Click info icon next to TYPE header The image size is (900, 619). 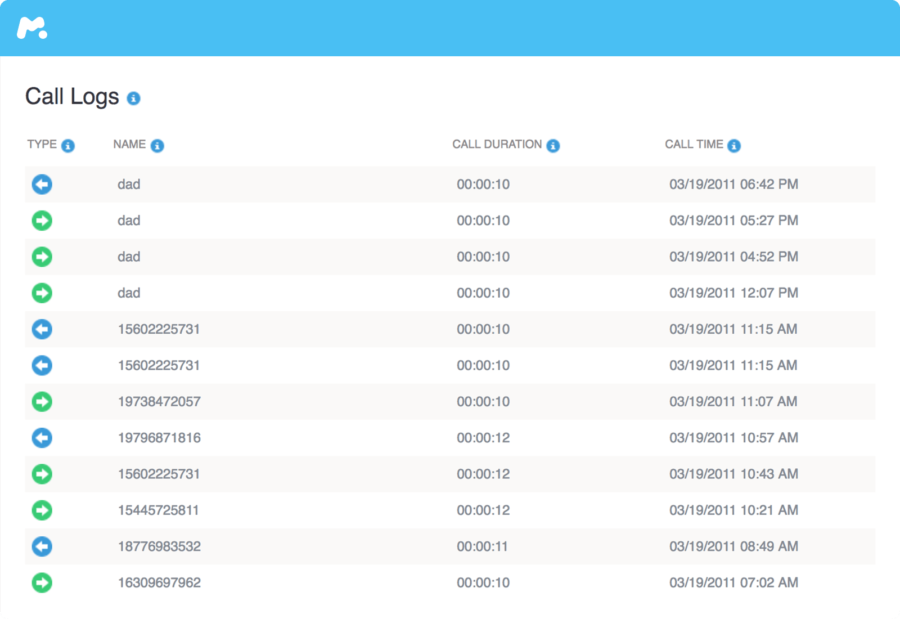point(68,145)
